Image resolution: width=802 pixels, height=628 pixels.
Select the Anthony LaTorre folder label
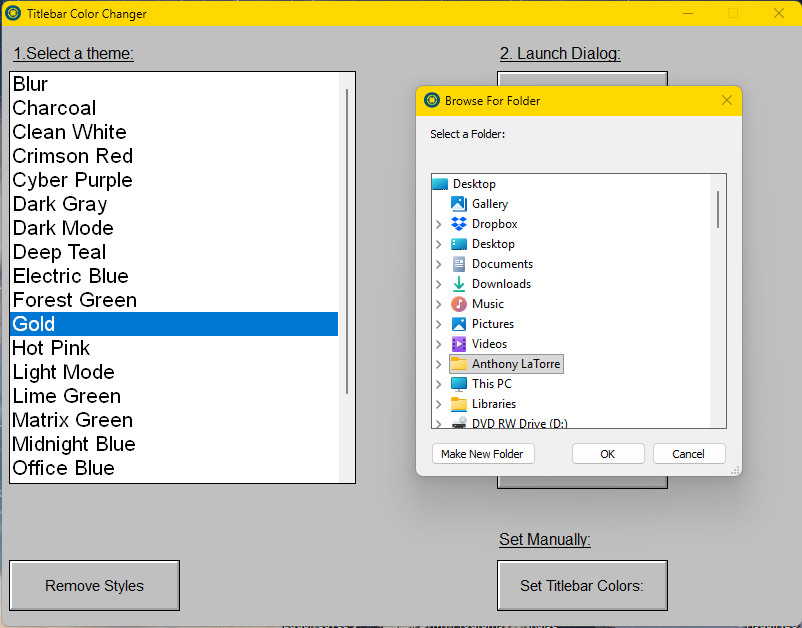point(516,364)
